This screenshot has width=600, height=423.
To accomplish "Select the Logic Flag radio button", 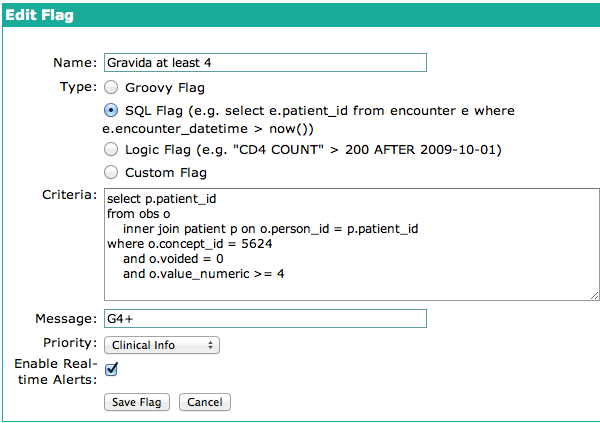I will pos(111,150).
